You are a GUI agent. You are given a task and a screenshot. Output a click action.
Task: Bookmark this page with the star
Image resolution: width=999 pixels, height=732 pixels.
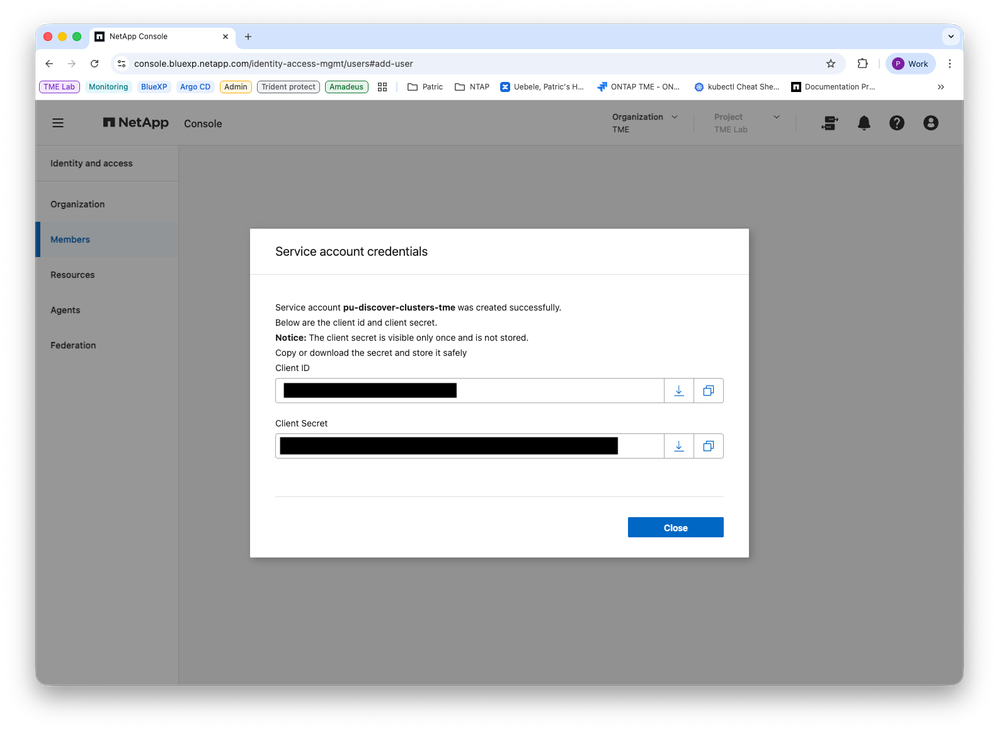click(830, 64)
